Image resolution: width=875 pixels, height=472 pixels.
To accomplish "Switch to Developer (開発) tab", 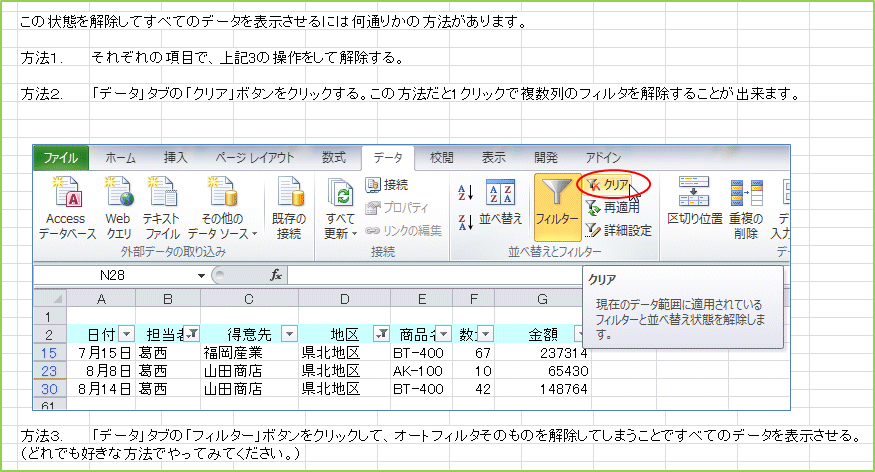I will pyautogui.click(x=545, y=158).
